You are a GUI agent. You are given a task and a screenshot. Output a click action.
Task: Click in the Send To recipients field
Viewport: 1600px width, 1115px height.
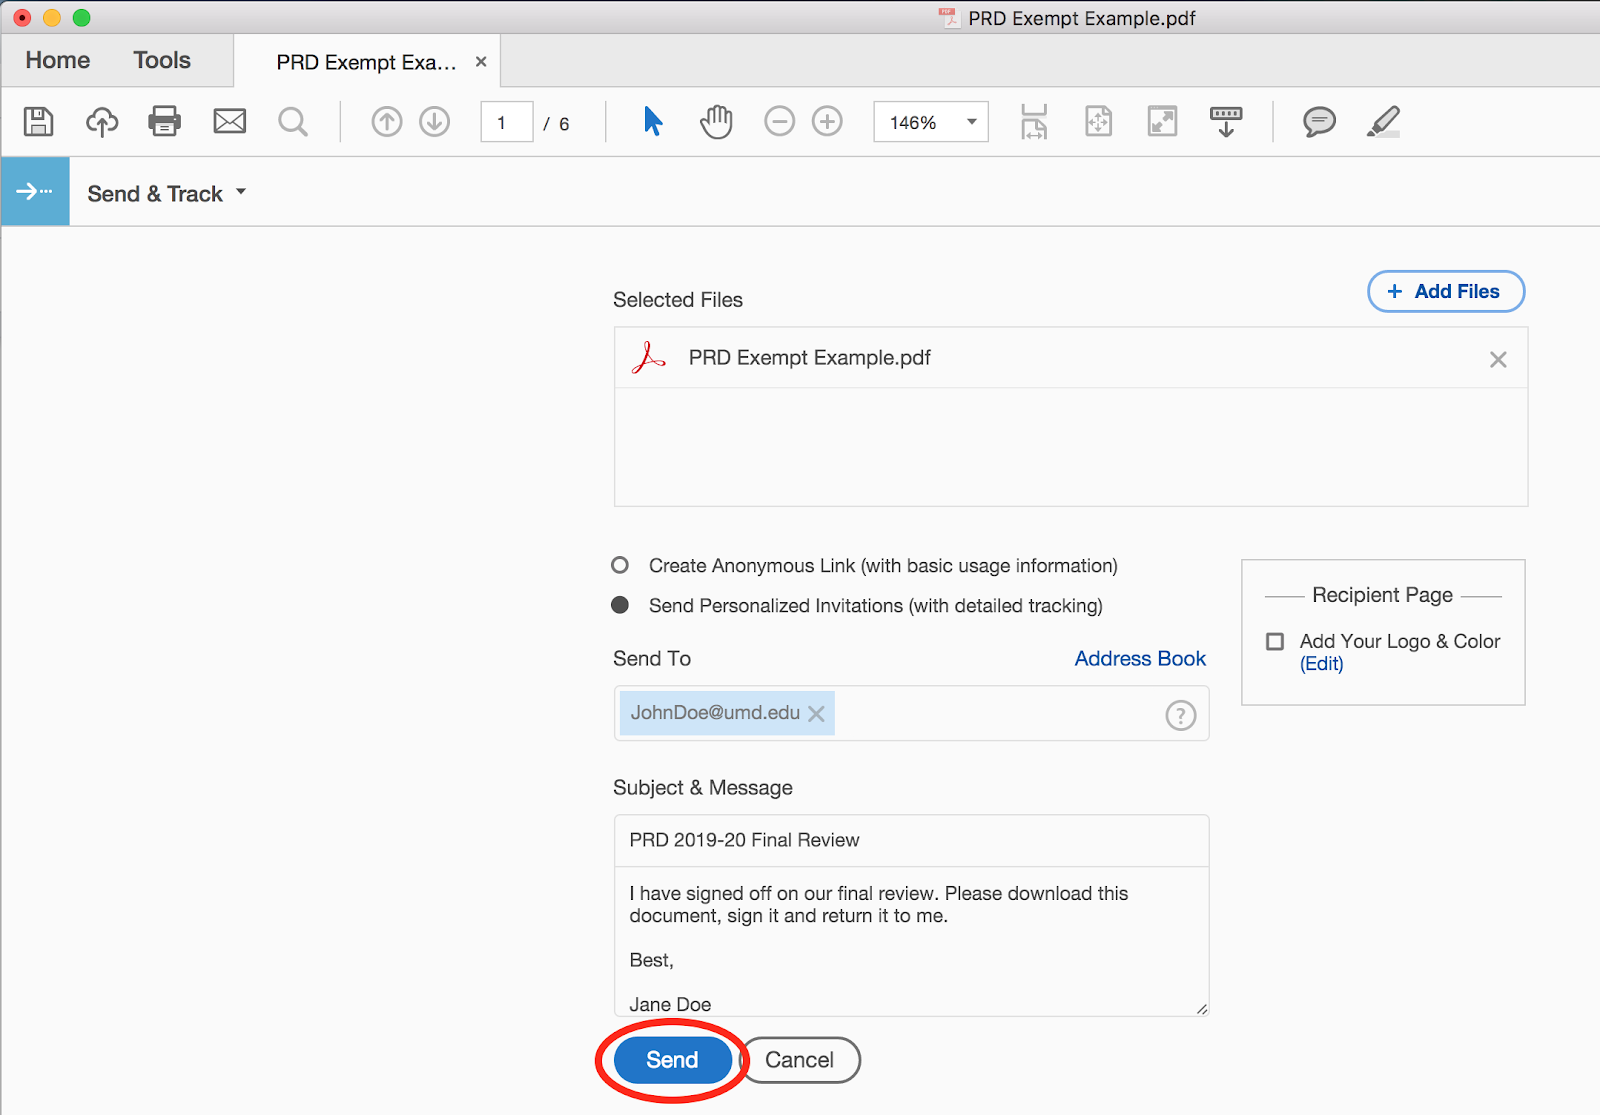pyautogui.click(x=911, y=713)
